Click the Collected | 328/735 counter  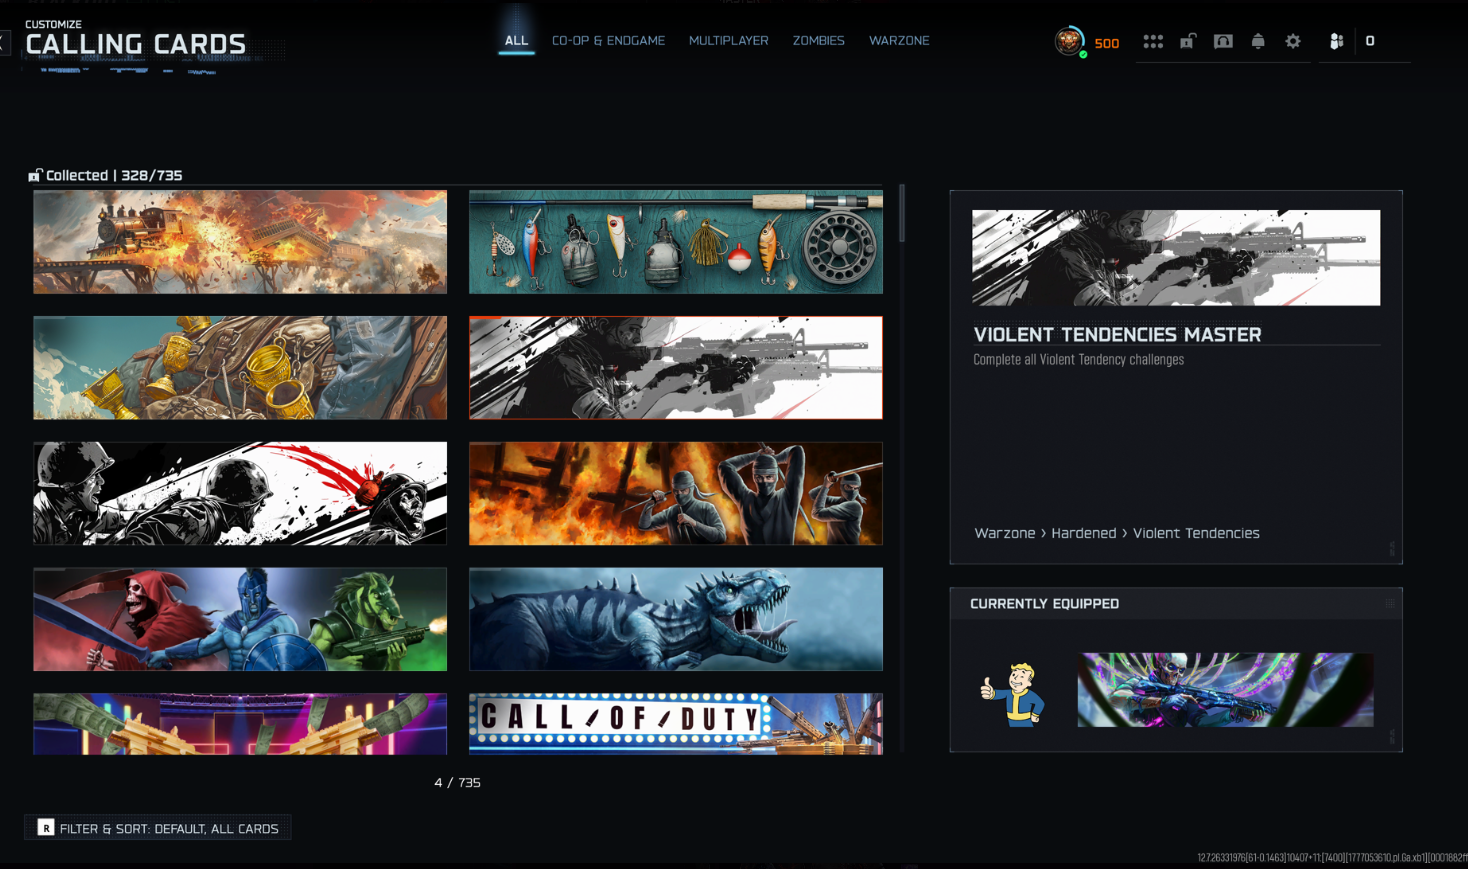pyautogui.click(x=114, y=175)
